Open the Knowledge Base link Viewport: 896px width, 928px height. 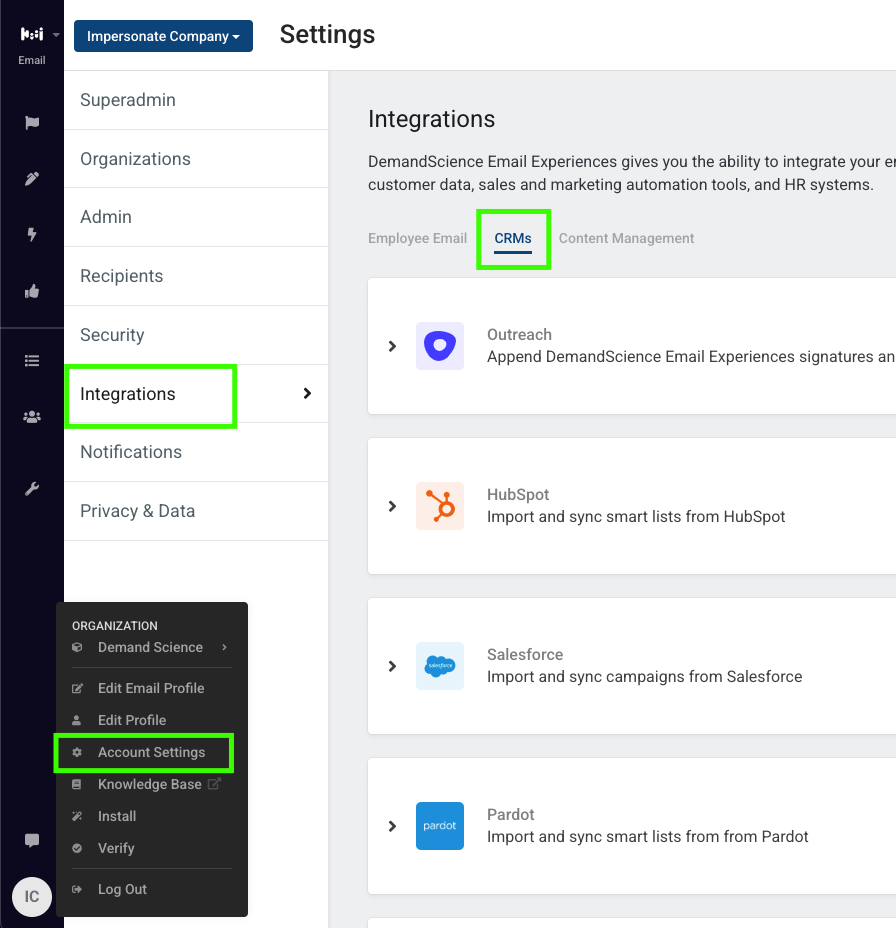click(x=151, y=784)
